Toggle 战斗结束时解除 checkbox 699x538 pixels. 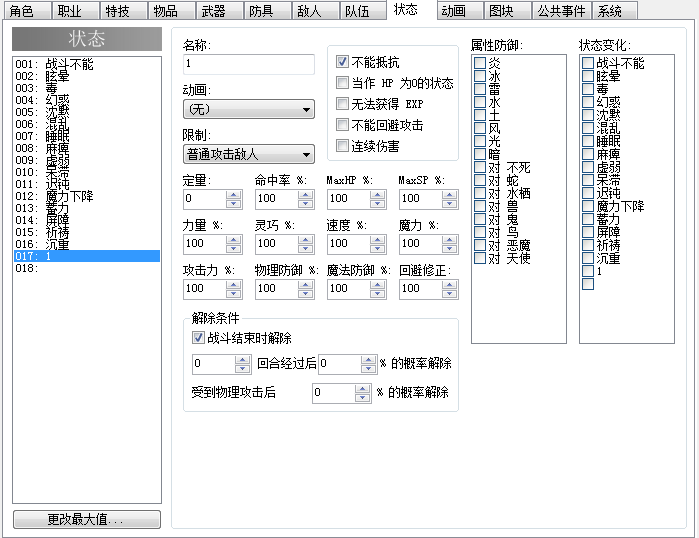pos(198,338)
